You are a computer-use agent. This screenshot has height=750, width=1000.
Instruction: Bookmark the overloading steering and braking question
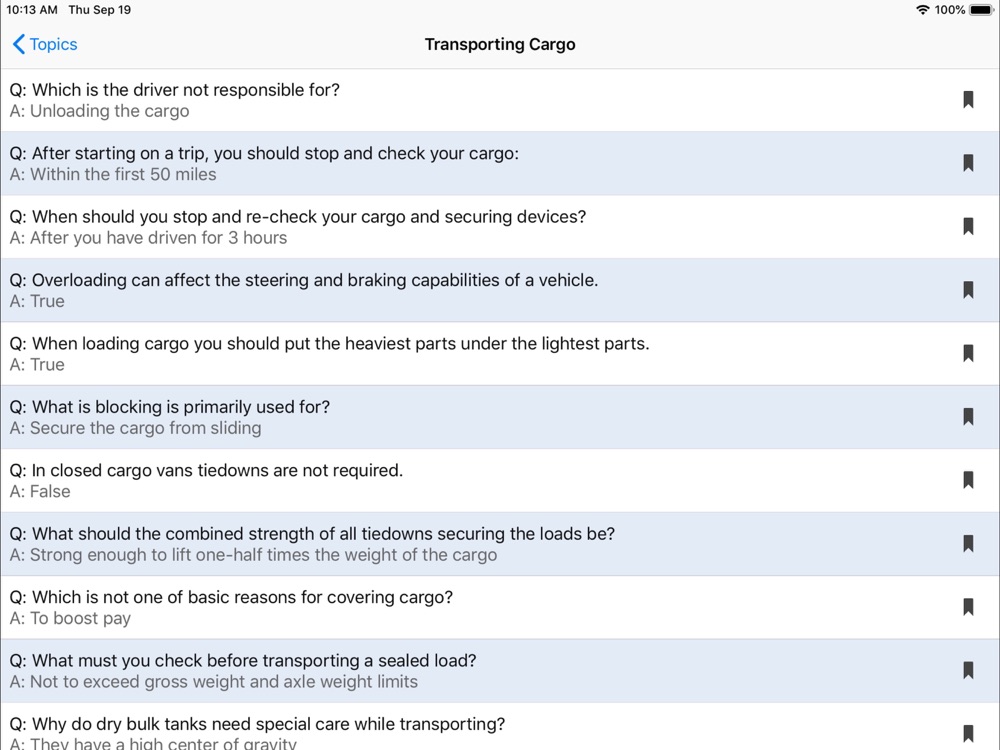click(x=968, y=290)
